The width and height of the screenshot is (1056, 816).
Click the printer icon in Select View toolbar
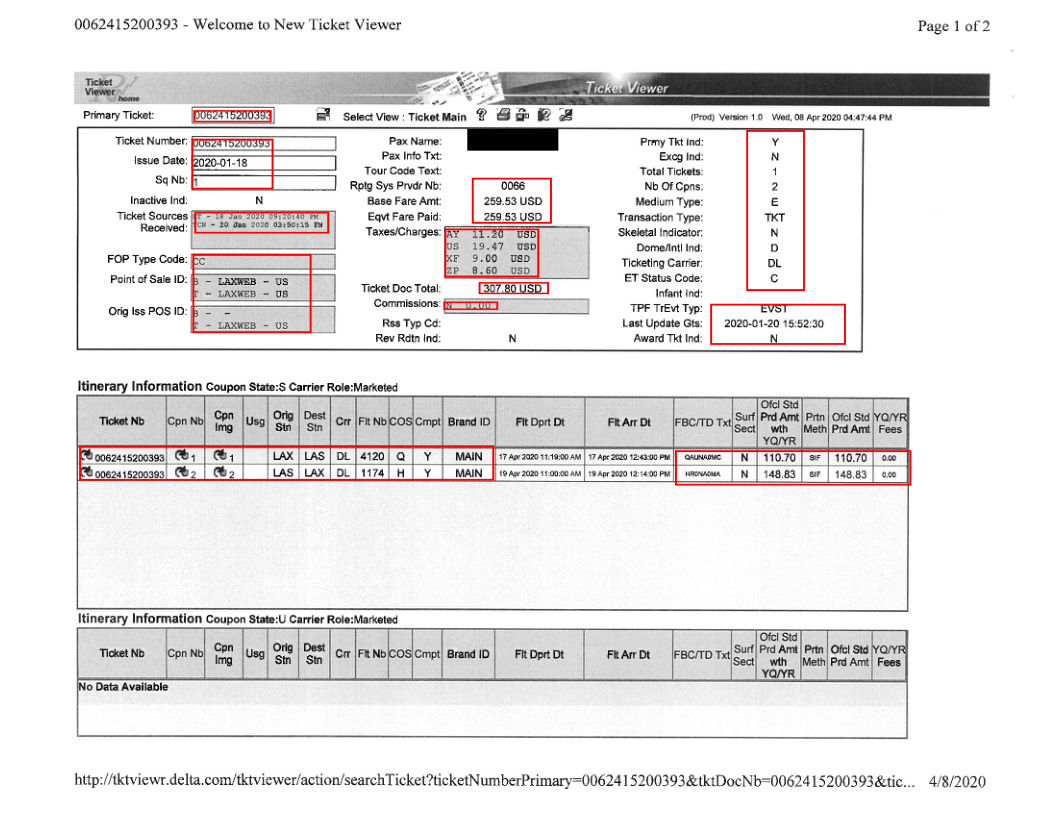coord(504,116)
